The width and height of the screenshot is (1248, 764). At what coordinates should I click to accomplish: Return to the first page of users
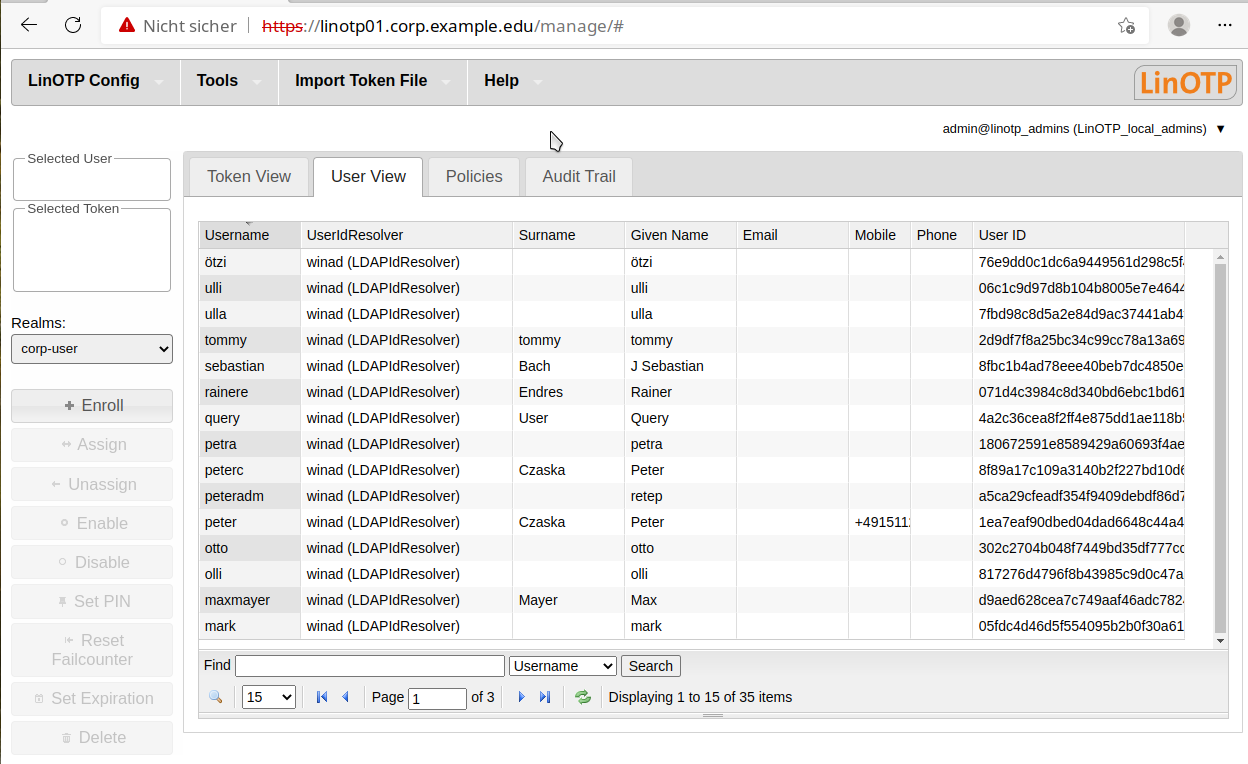[x=322, y=697]
